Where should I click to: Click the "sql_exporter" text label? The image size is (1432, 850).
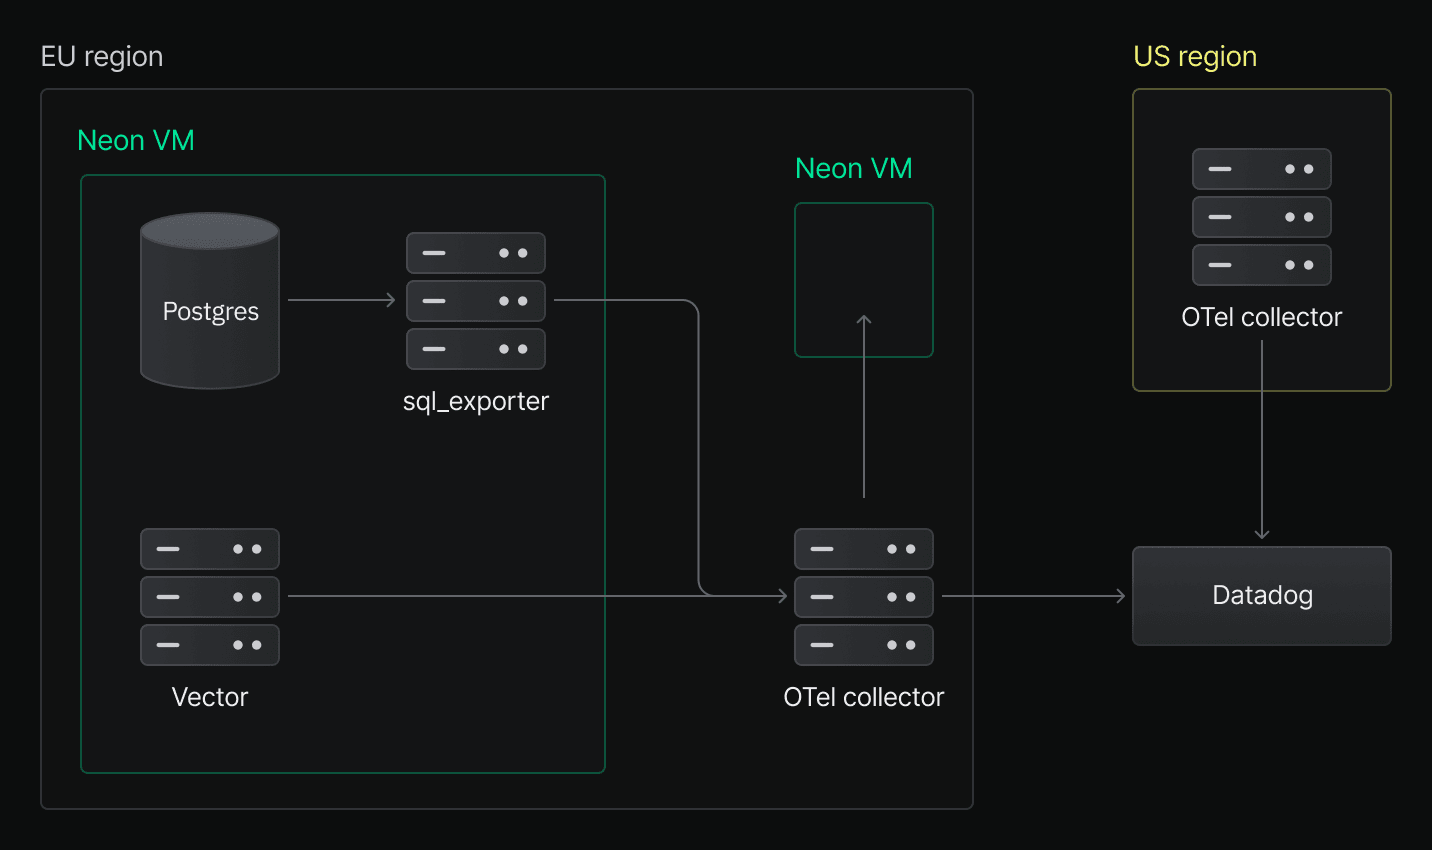476,402
